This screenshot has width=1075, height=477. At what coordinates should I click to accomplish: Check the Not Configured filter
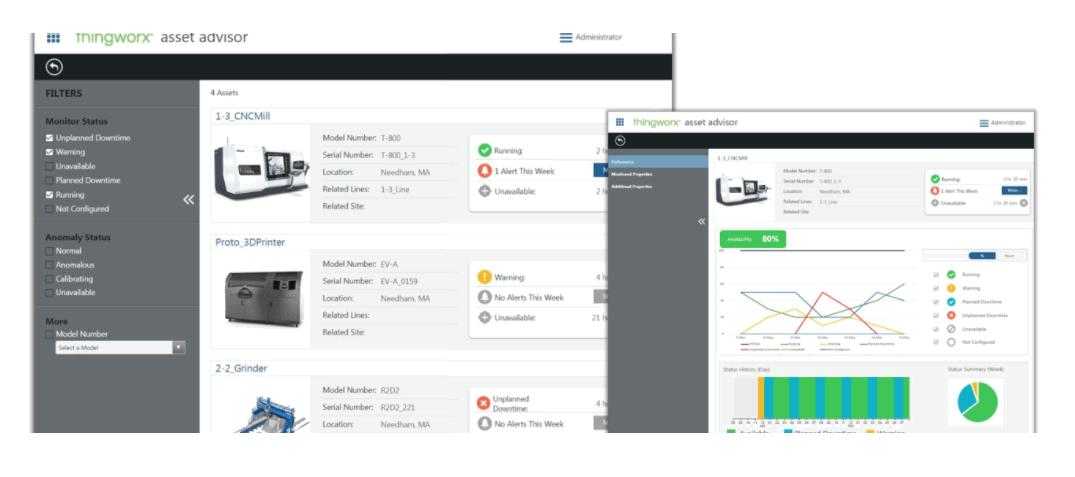click(49, 209)
